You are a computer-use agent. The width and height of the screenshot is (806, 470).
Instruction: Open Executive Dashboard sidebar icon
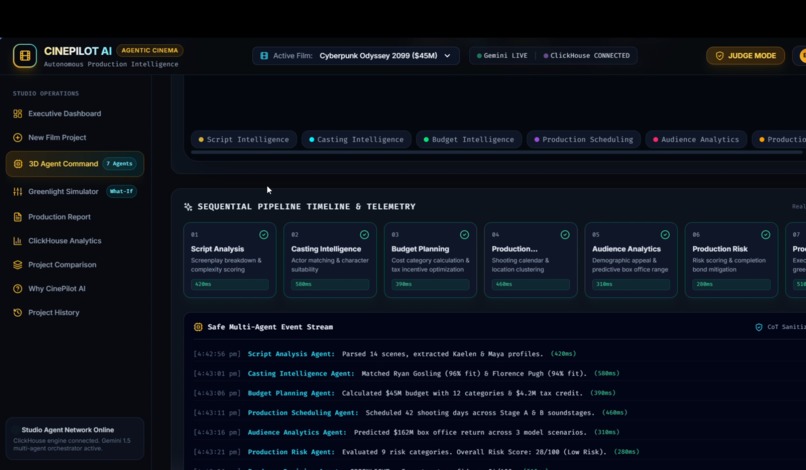17,114
